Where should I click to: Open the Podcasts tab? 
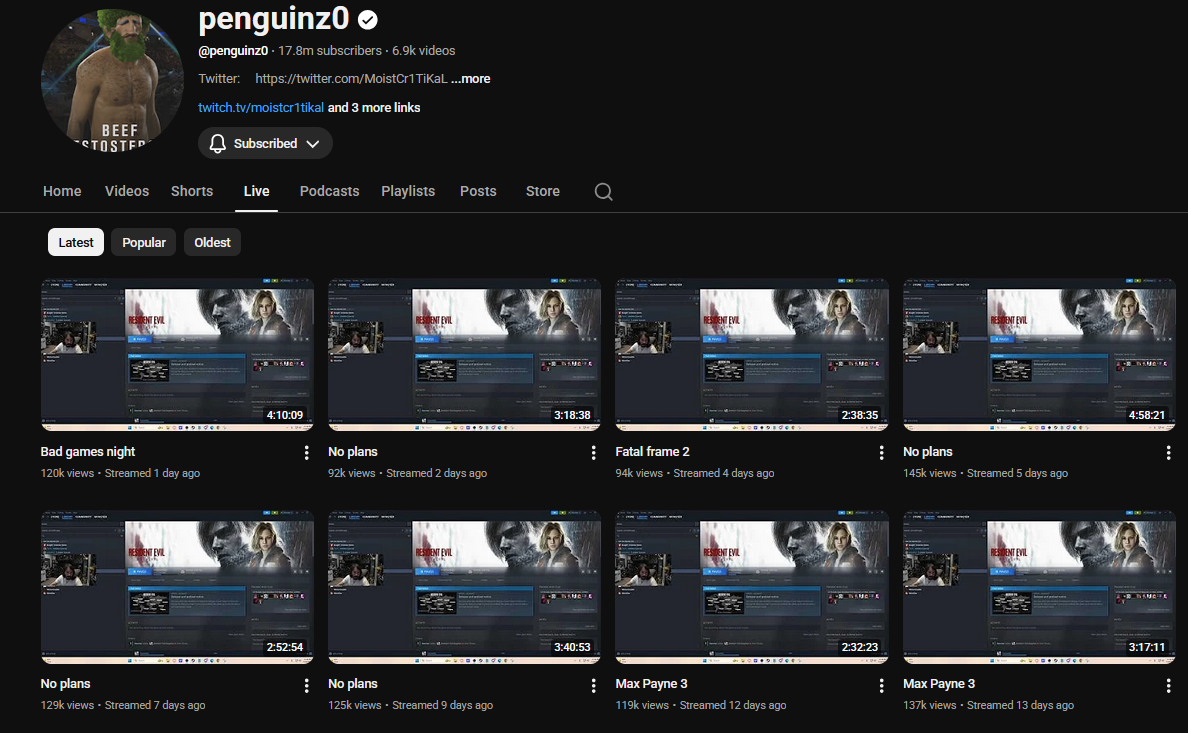tap(330, 191)
